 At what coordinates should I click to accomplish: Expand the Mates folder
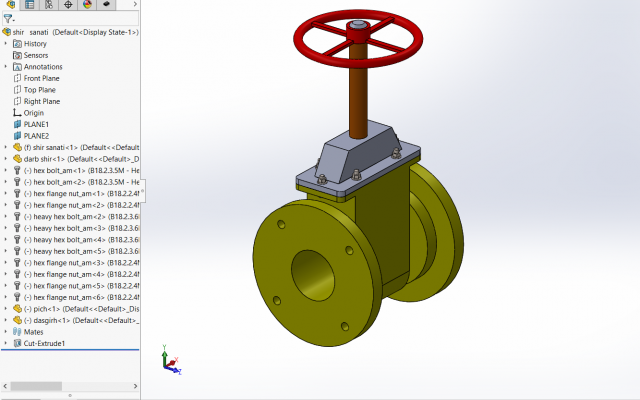[6, 331]
